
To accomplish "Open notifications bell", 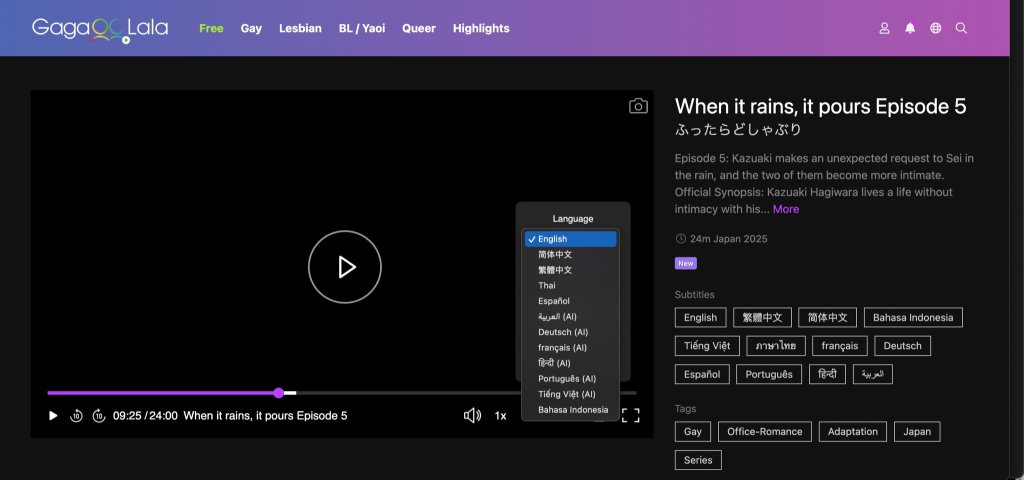I will pos(910,29).
